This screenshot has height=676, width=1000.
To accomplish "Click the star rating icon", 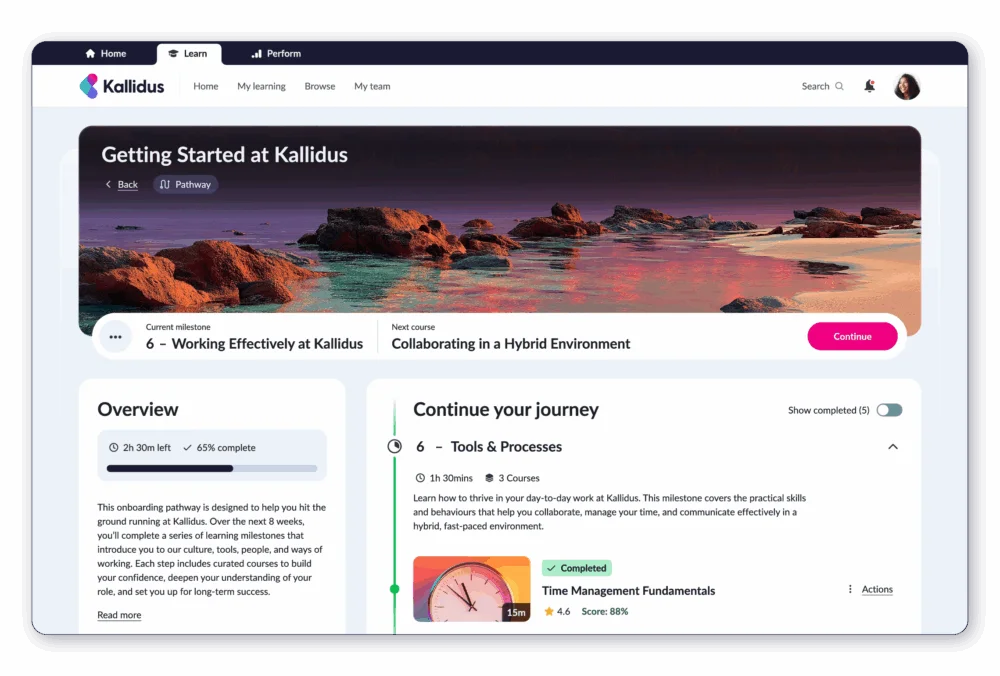I will click(549, 611).
